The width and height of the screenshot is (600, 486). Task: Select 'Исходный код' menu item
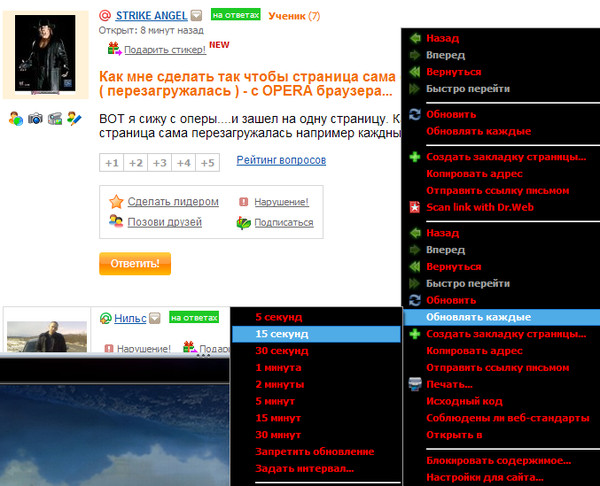(x=465, y=401)
